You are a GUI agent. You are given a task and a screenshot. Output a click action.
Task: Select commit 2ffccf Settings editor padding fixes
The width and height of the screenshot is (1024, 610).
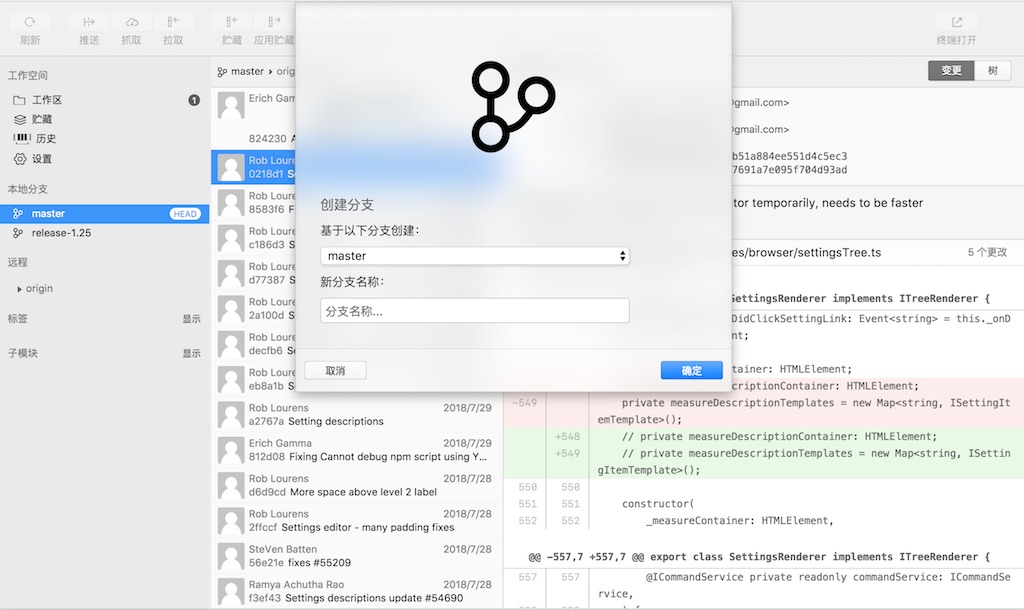click(357, 521)
